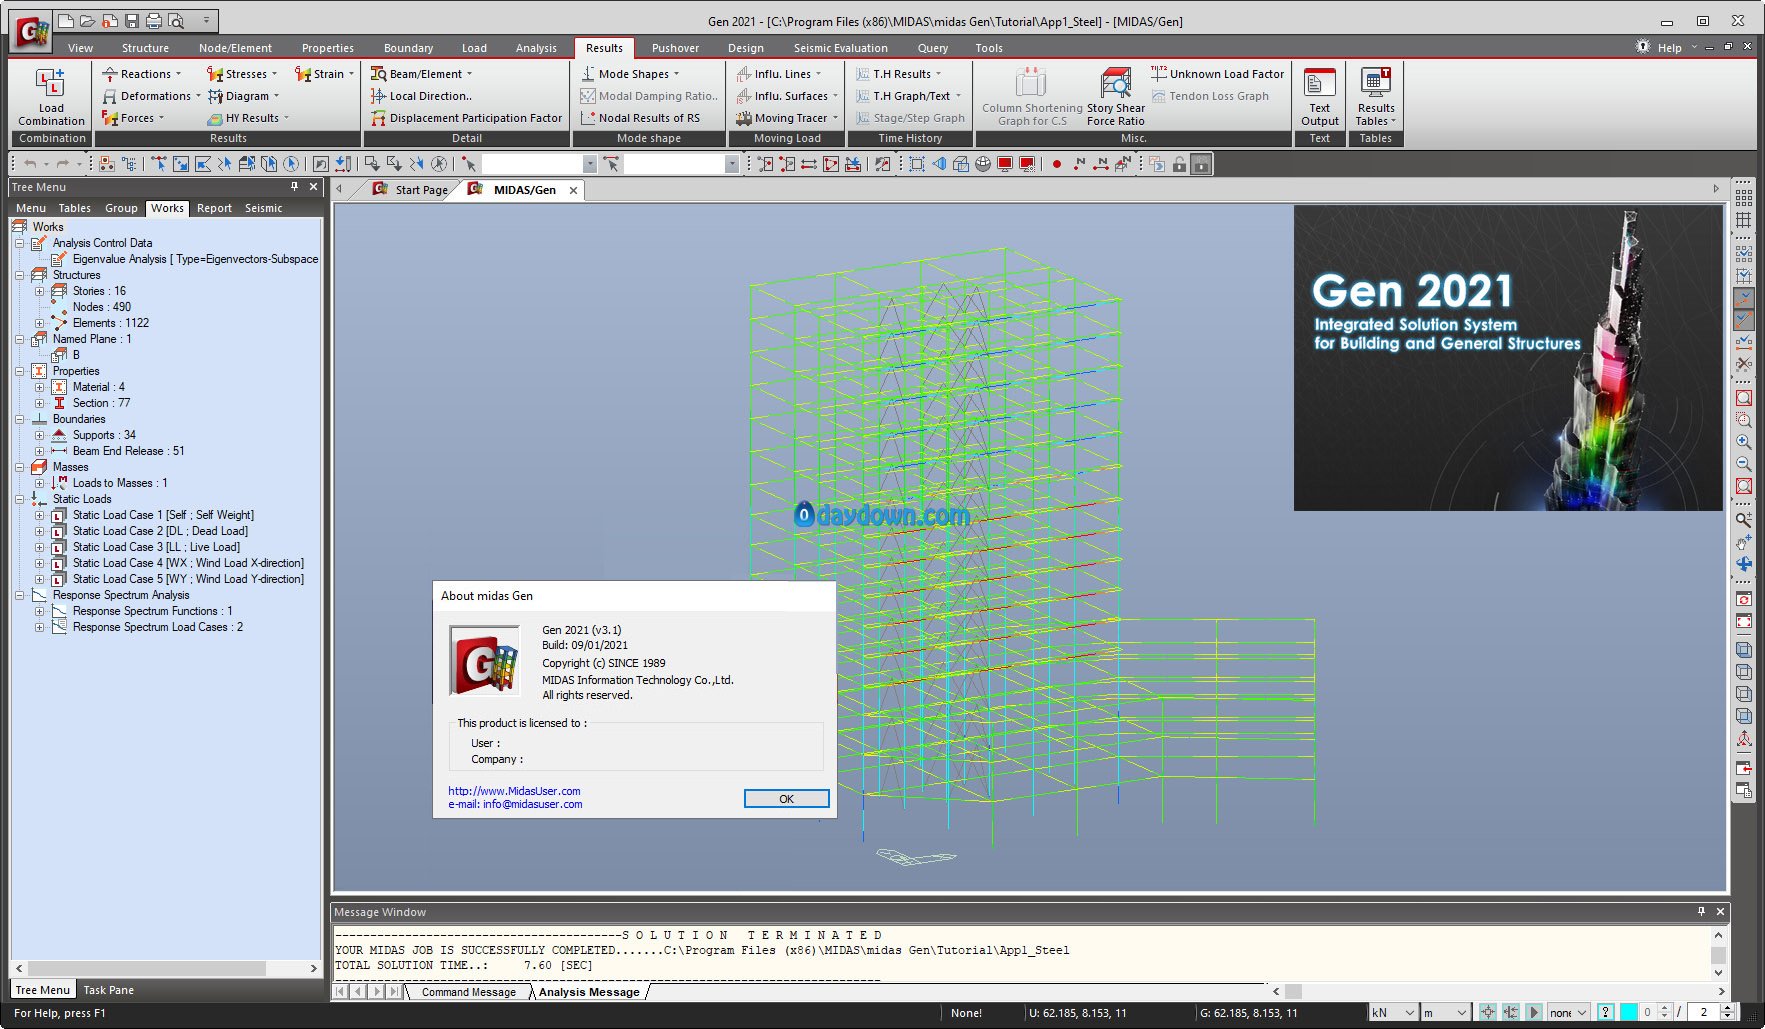Screen dimensions: 1765x1029
Task: Collapse the Structures tree group
Action: pos(19,275)
